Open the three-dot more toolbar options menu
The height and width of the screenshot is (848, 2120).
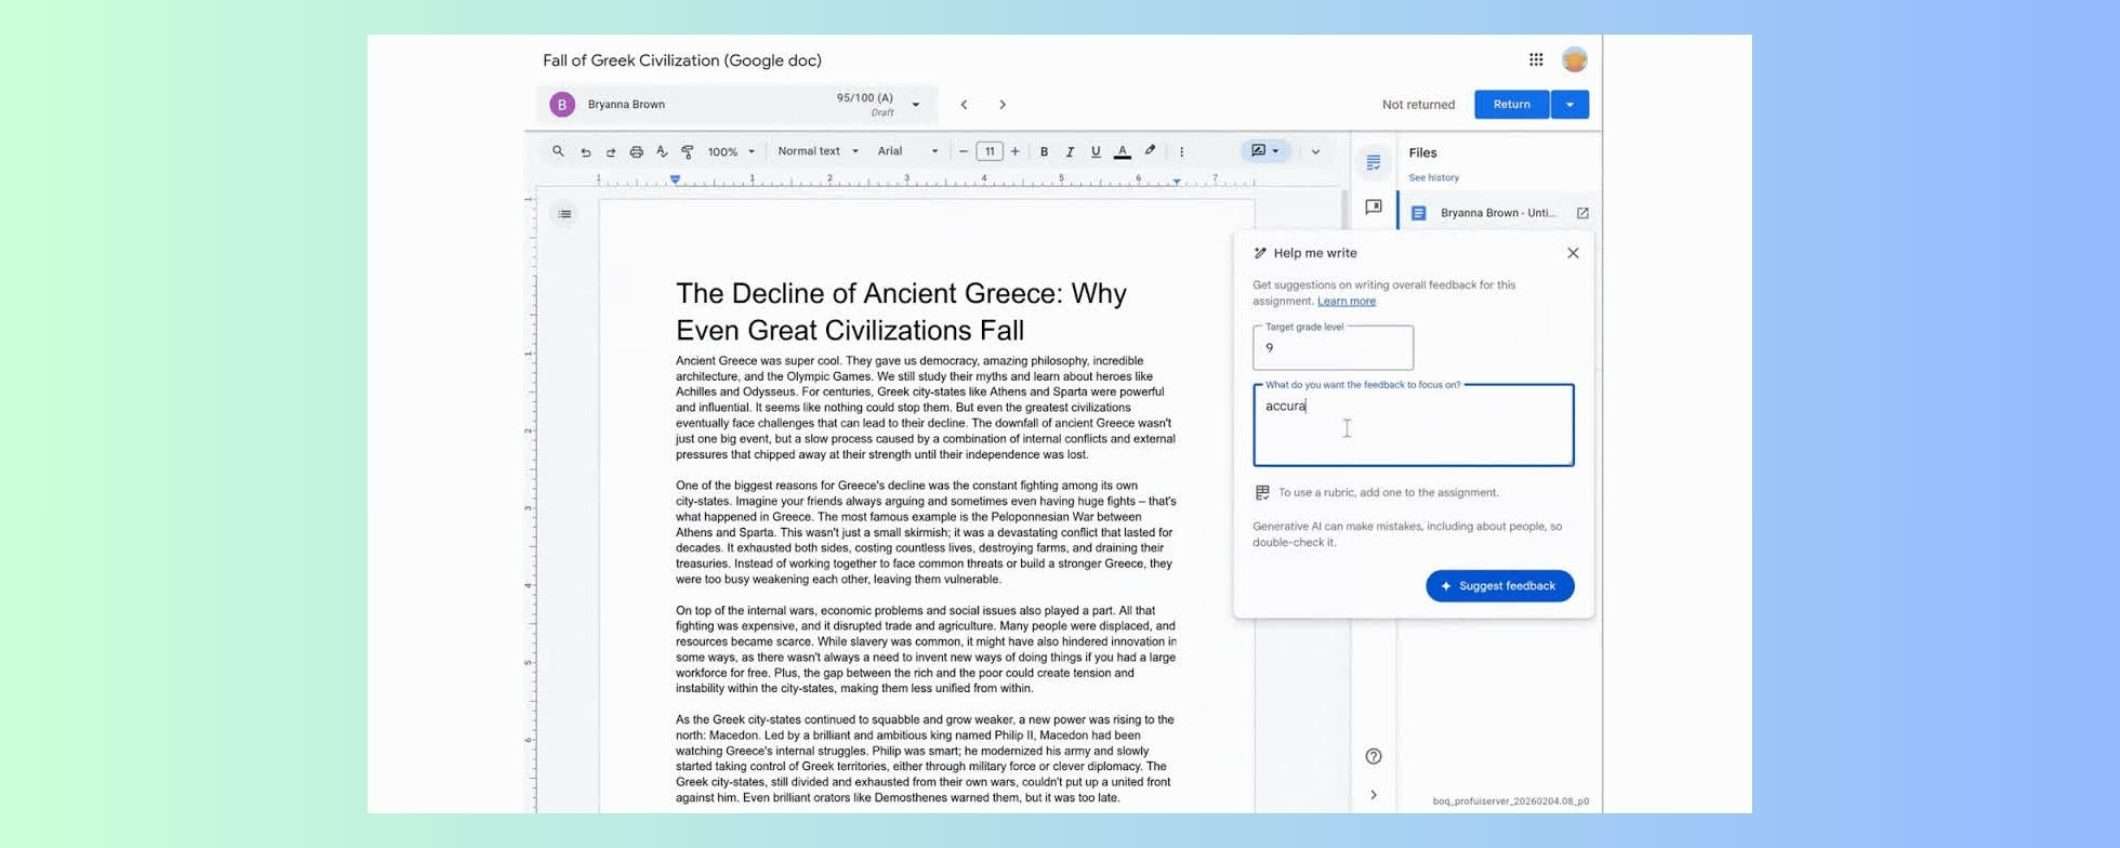(x=1181, y=152)
